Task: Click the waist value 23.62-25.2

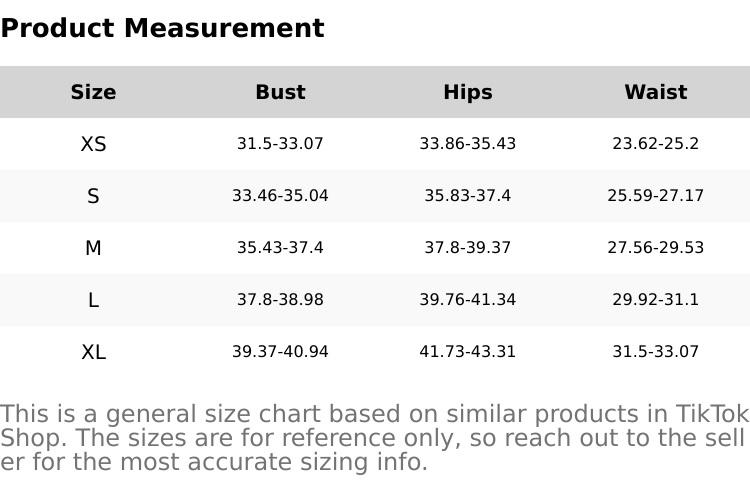Action: 655,144
